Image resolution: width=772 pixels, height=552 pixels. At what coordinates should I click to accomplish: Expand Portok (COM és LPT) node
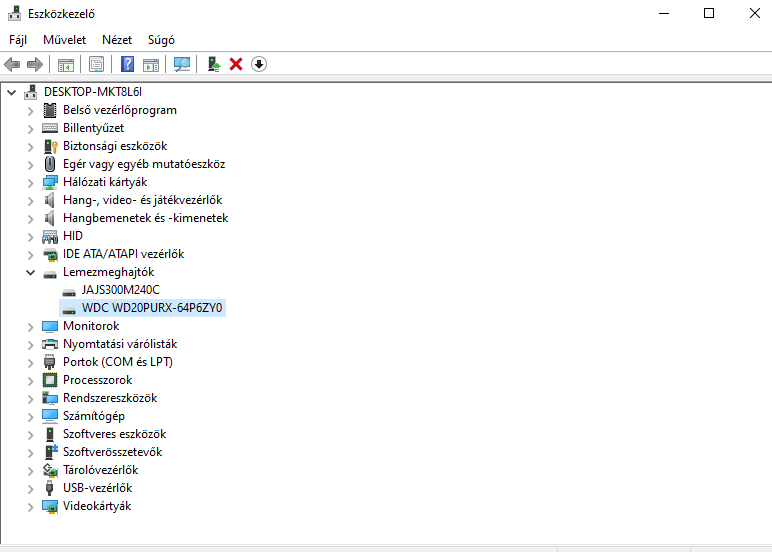pos(31,363)
